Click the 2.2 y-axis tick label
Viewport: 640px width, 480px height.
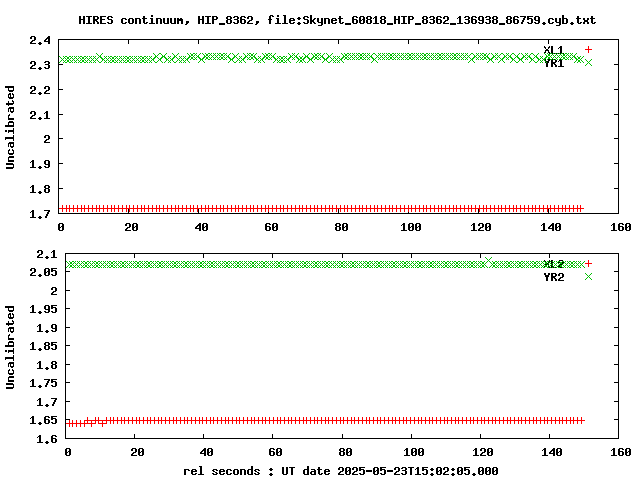click(x=40, y=90)
